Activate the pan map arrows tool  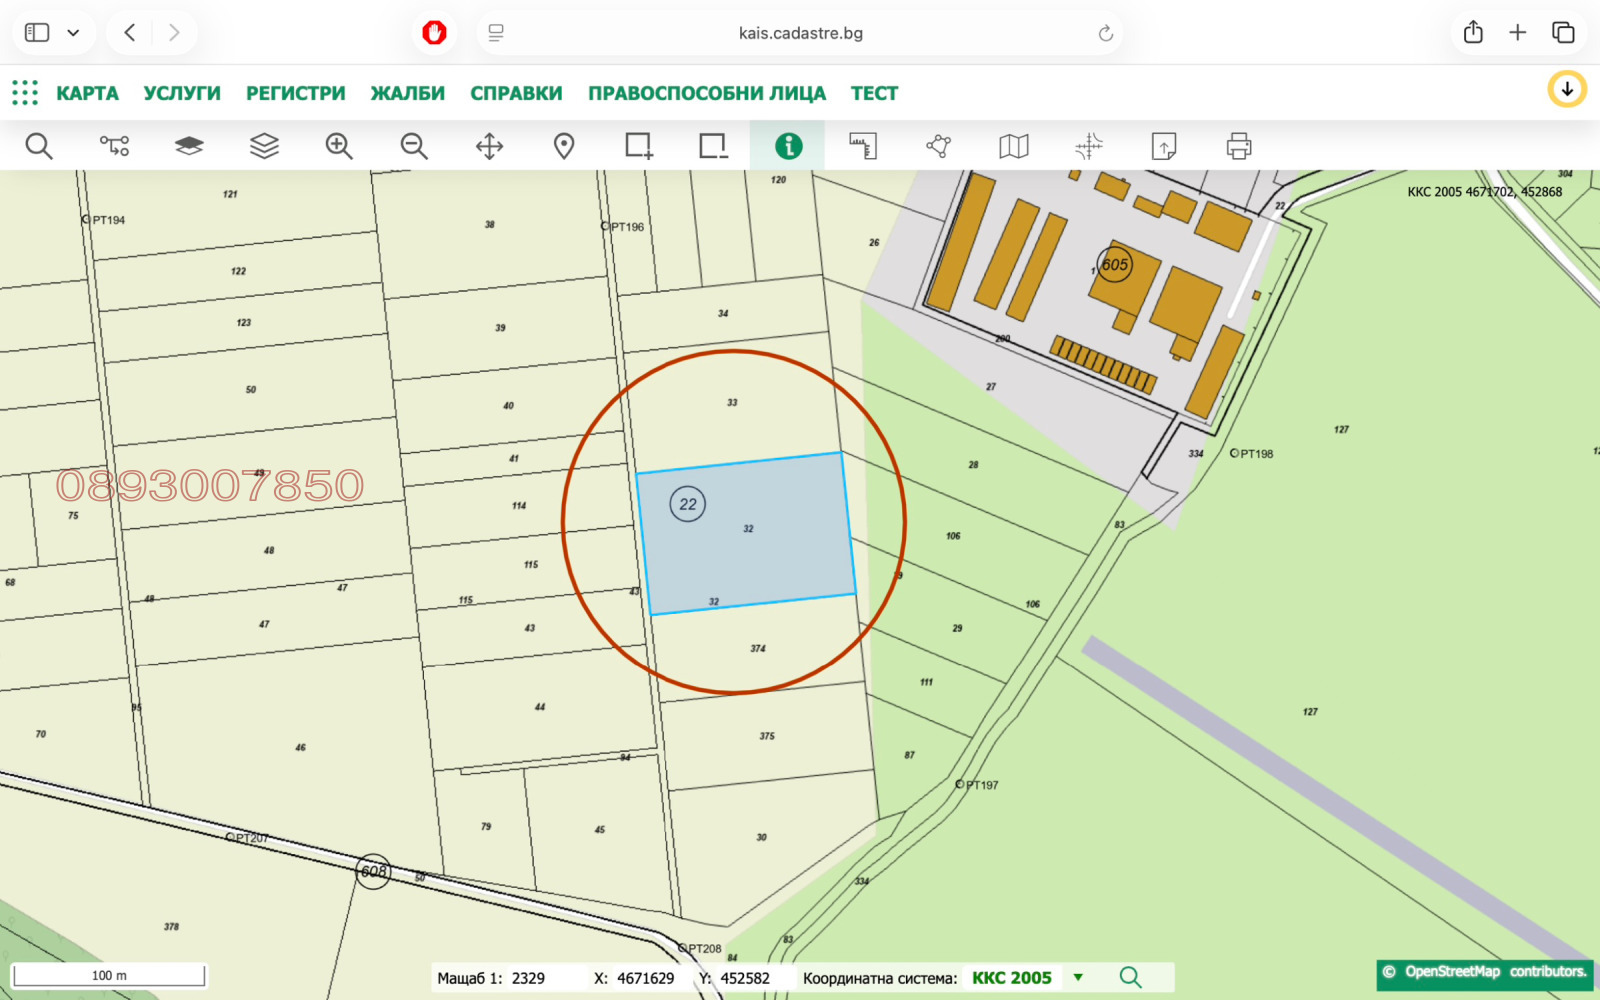click(489, 146)
